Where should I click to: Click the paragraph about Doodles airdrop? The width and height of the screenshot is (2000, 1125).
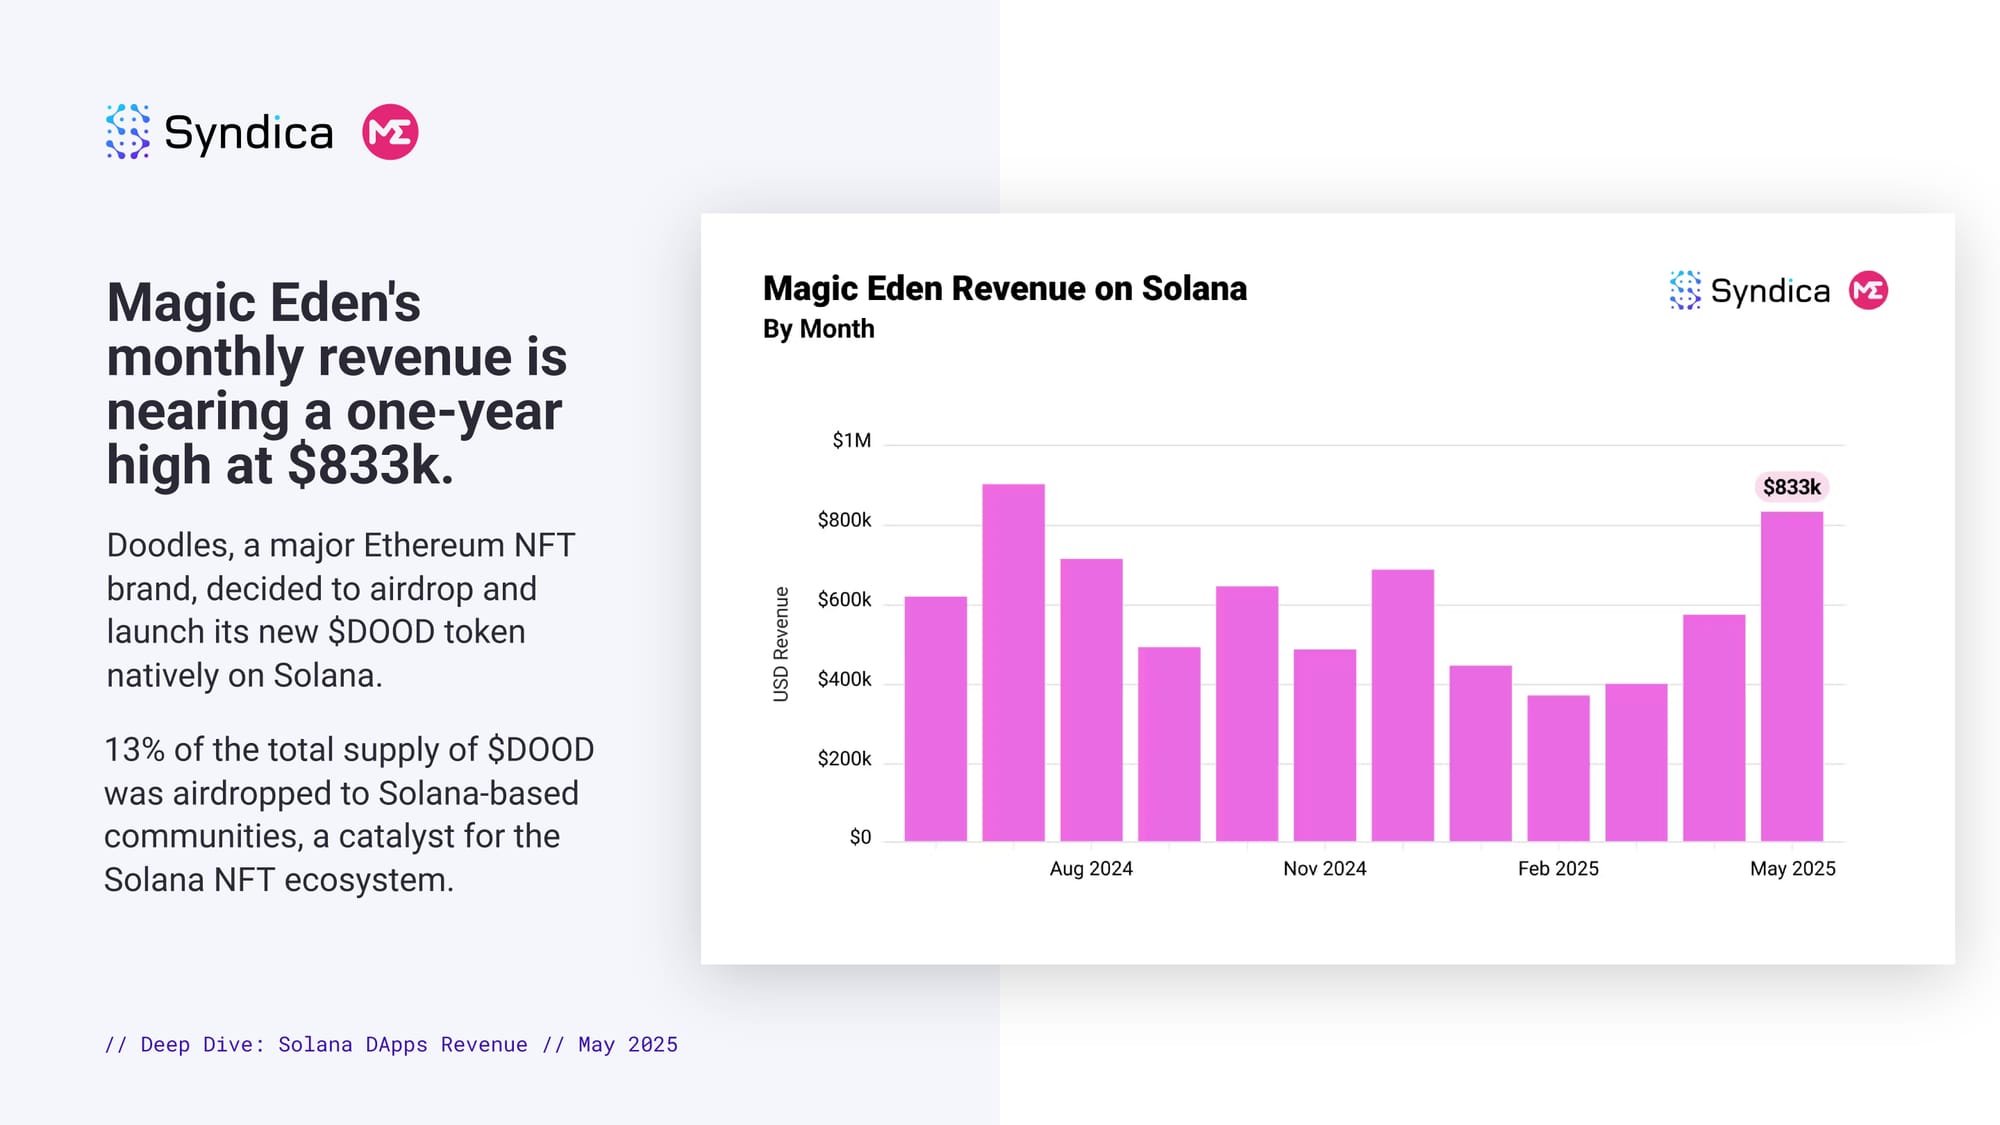click(341, 610)
